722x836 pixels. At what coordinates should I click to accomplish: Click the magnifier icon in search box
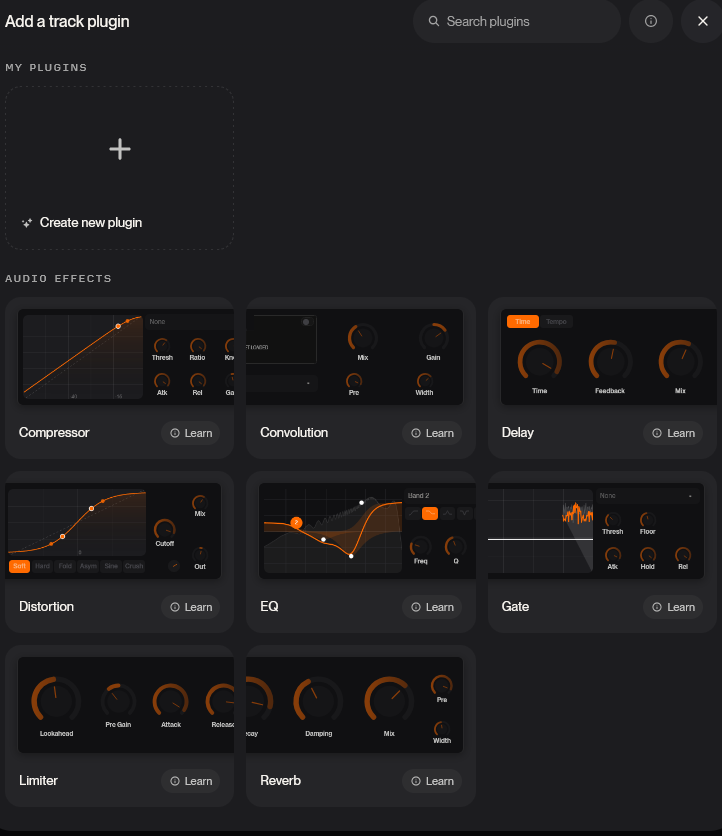tap(434, 21)
